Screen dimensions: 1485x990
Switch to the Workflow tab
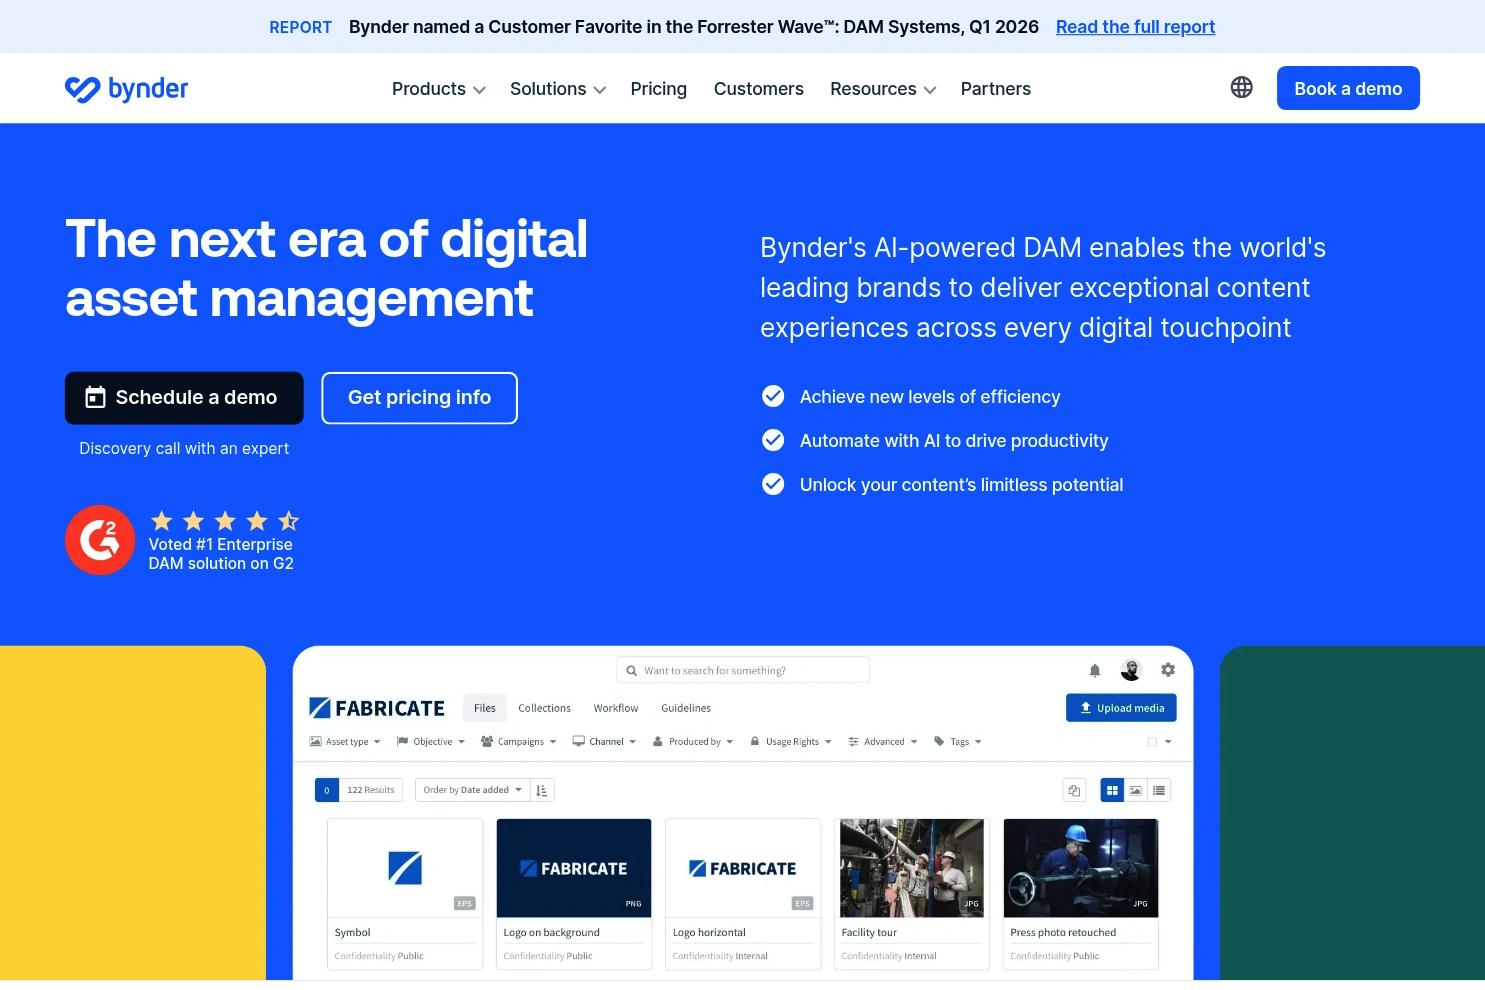pyautogui.click(x=616, y=708)
